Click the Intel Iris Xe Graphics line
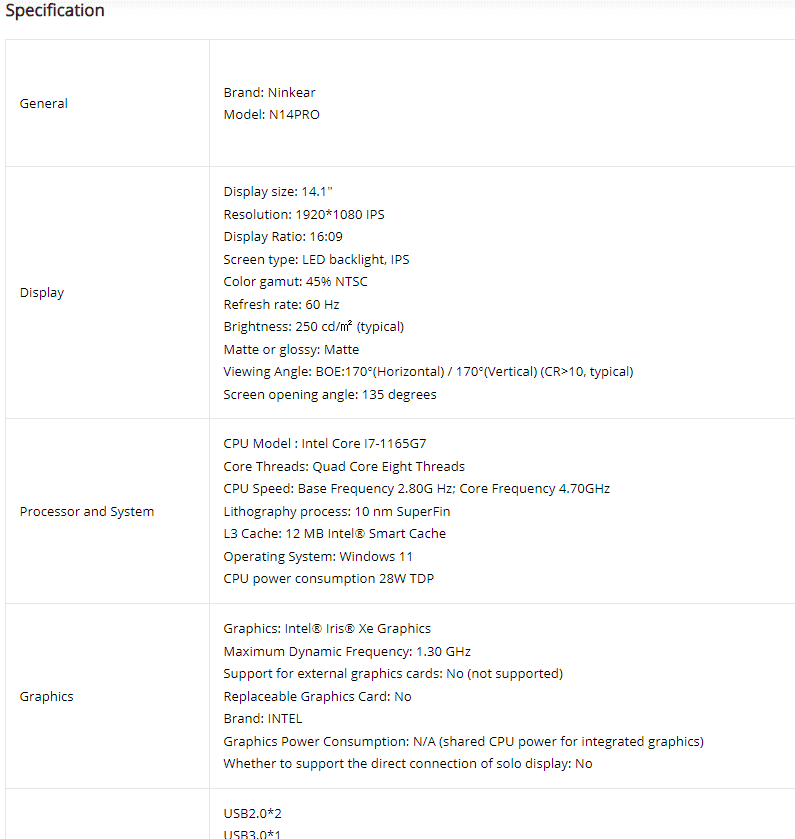This screenshot has width=795, height=839. (327, 629)
